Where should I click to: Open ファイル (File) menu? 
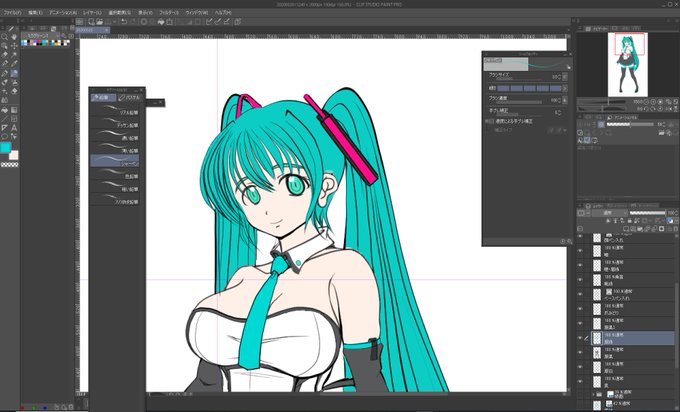[x=12, y=13]
